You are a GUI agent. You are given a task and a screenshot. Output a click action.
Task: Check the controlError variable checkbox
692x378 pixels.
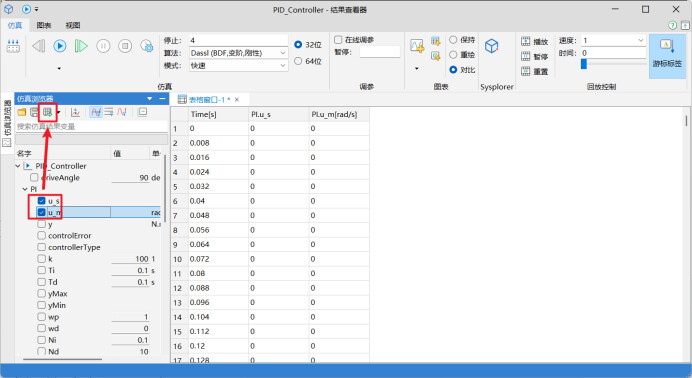41,236
